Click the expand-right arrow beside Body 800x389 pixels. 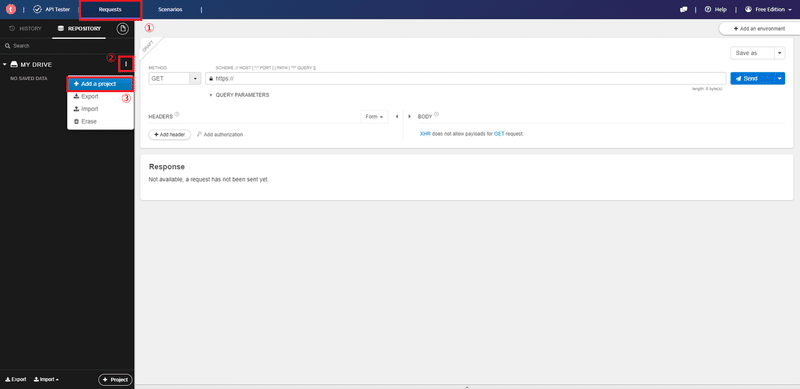409,117
